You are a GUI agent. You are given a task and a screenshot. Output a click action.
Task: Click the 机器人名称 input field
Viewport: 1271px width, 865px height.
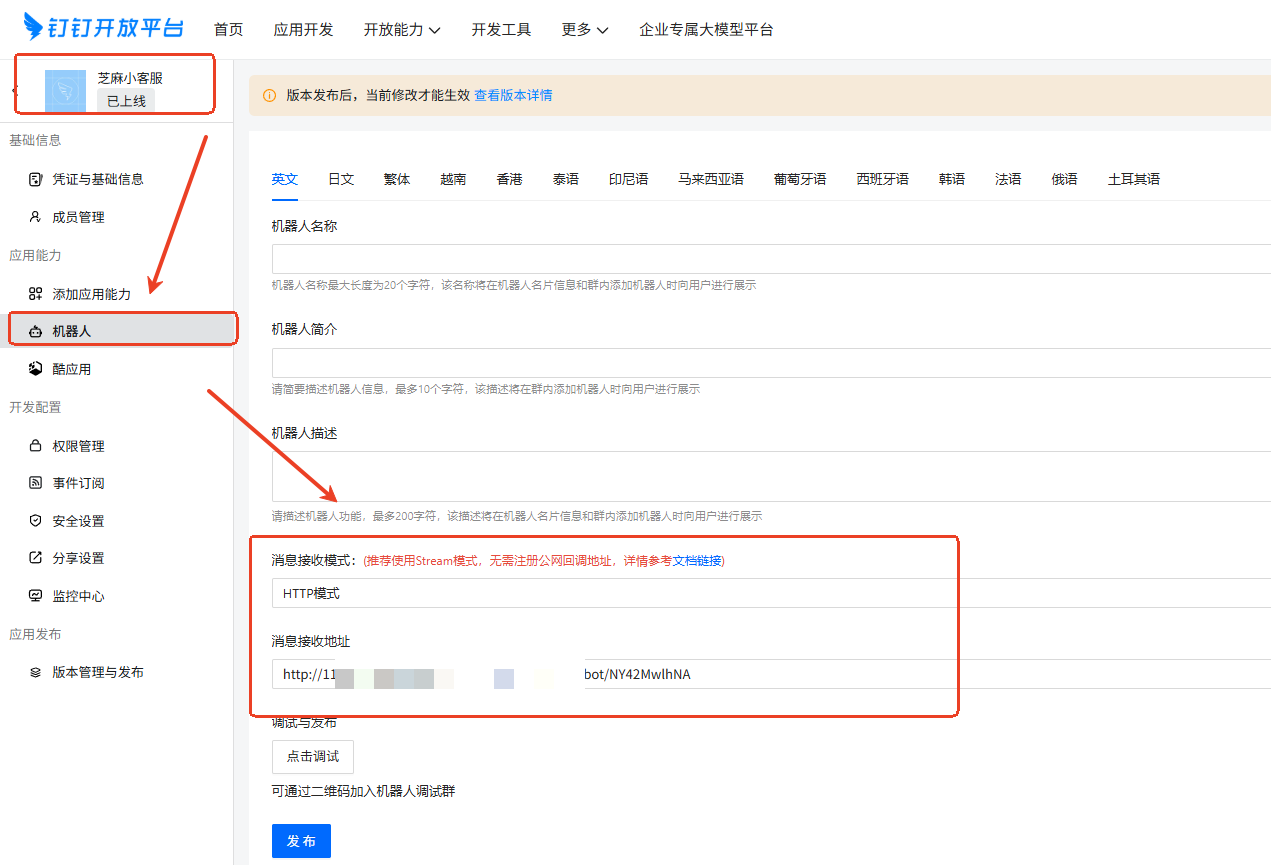(771, 259)
